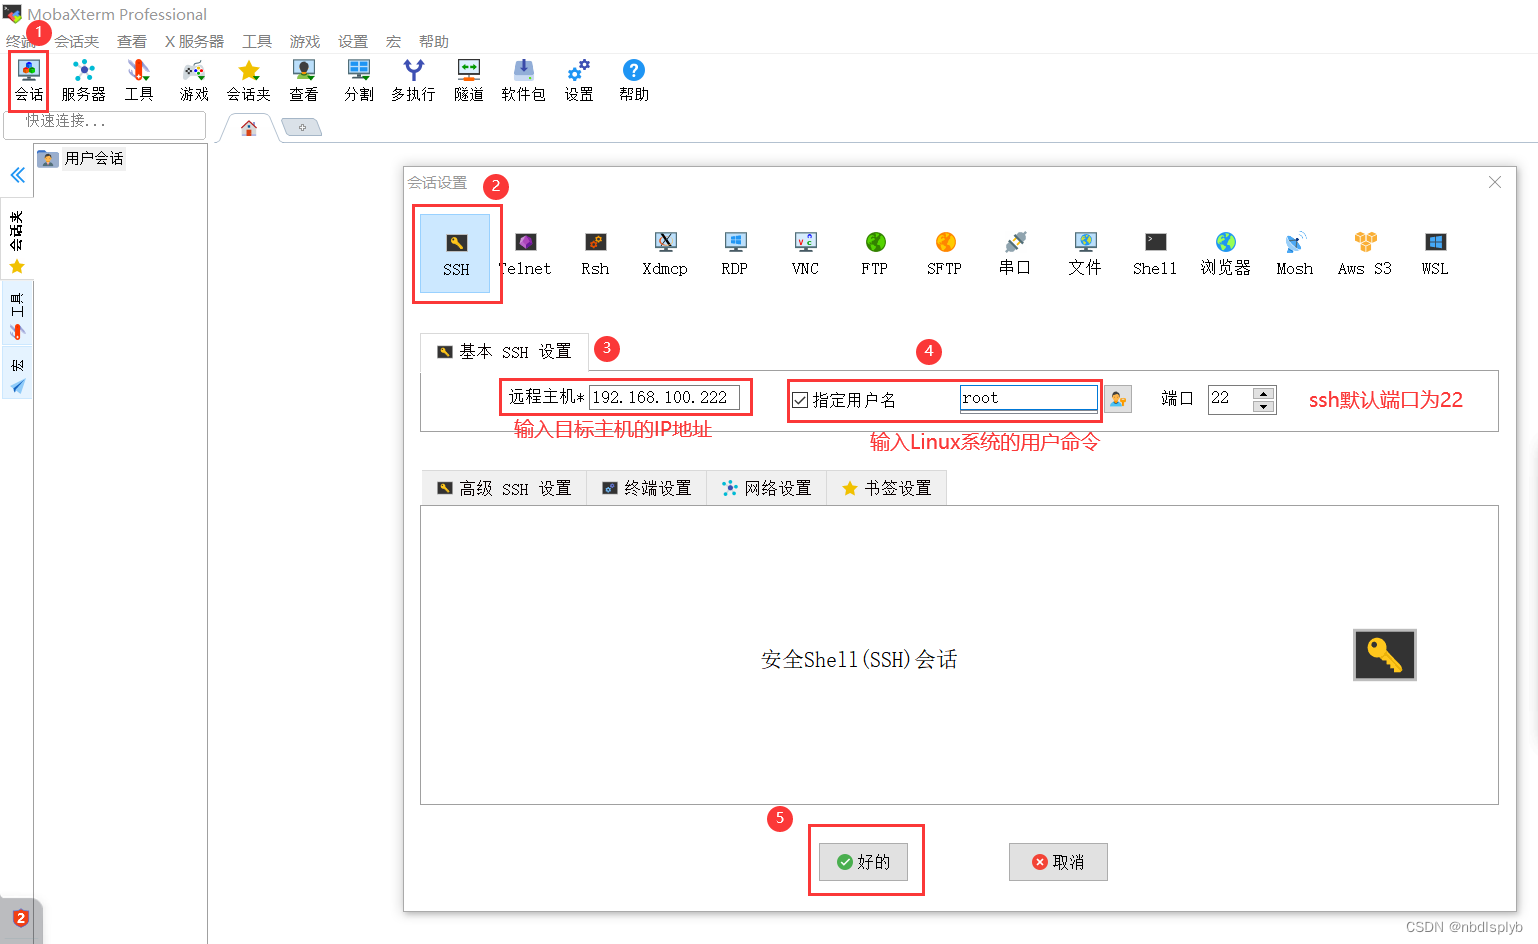Select the 浏览器 (Browser) session type
The image size is (1538, 944).
pyautogui.click(x=1226, y=254)
